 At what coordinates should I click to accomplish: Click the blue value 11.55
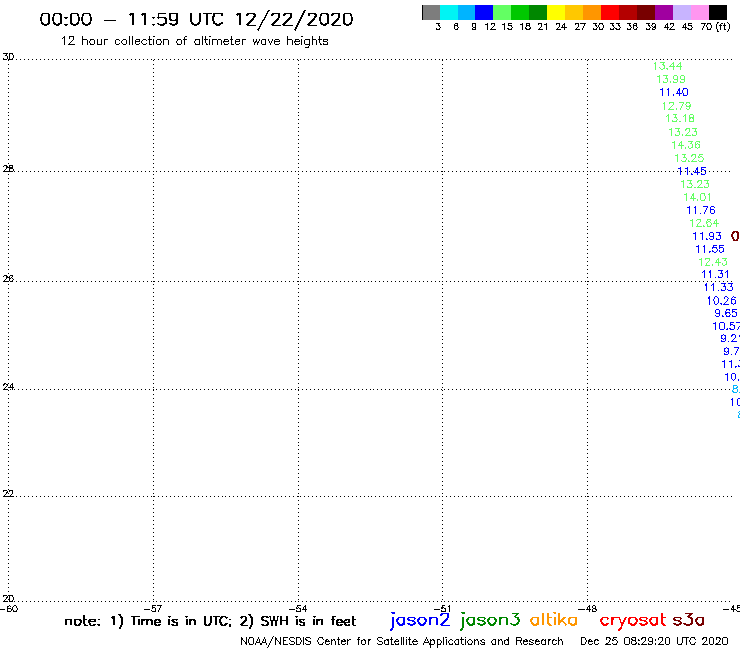coord(710,249)
